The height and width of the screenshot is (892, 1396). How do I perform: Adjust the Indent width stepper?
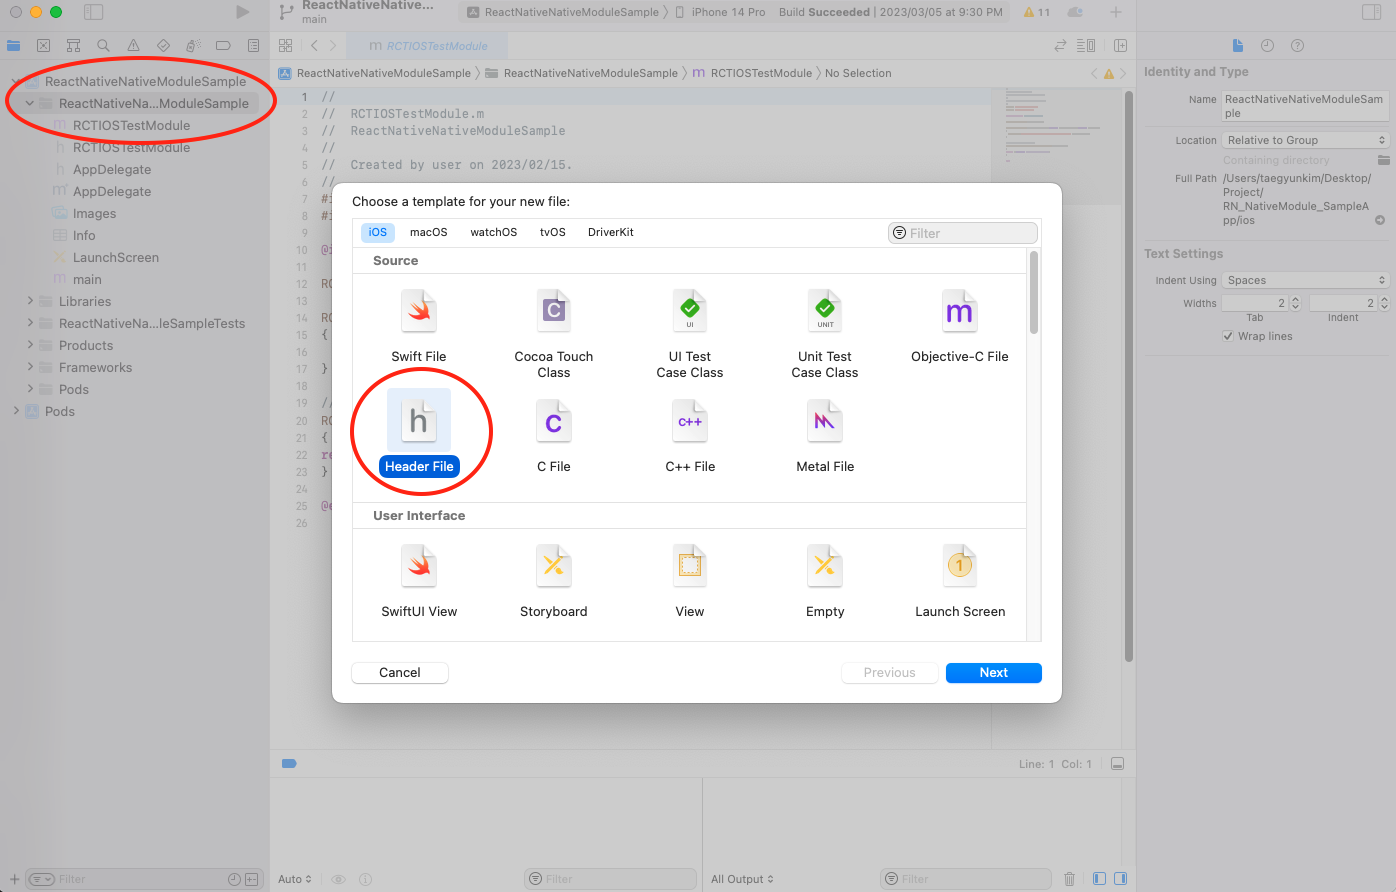pyautogui.click(x=1384, y=303)
